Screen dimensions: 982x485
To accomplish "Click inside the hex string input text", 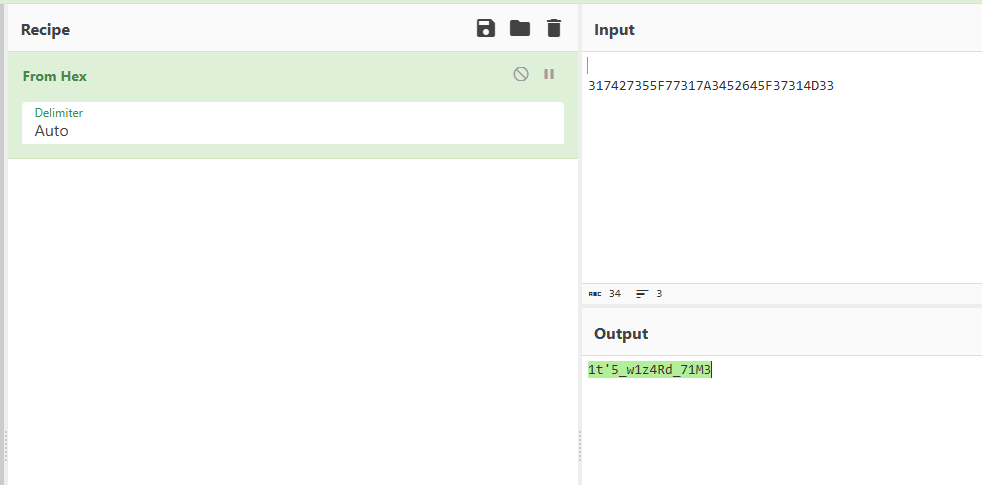I will click(710, 86).
